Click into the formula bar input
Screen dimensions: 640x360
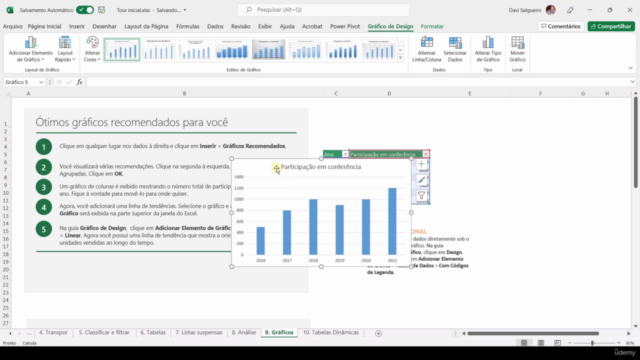tap(357, 82)
